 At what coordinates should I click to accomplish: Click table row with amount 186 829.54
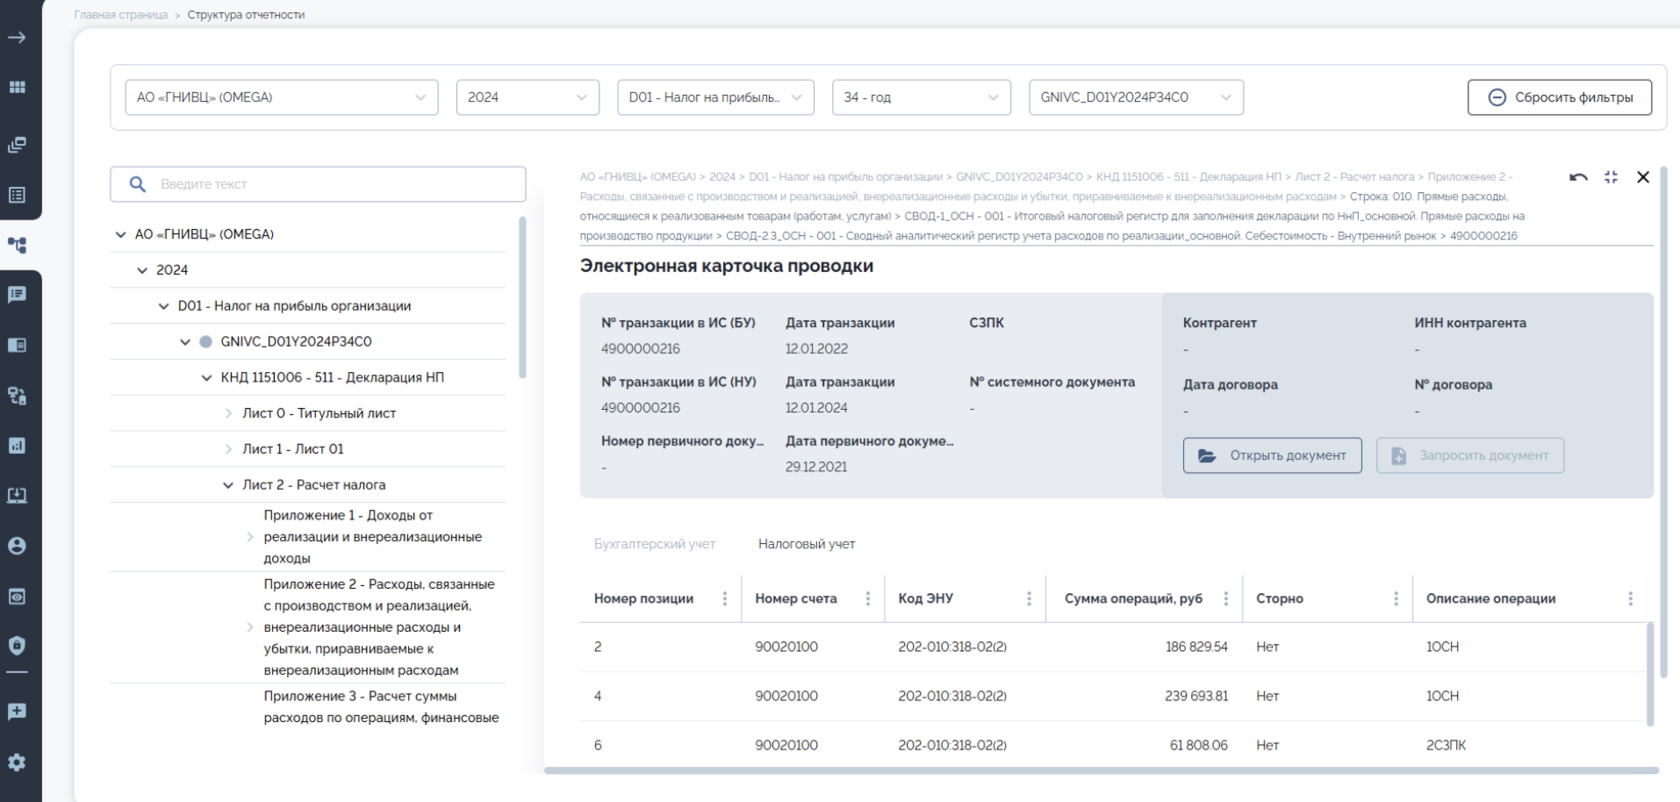(1113, 647)
